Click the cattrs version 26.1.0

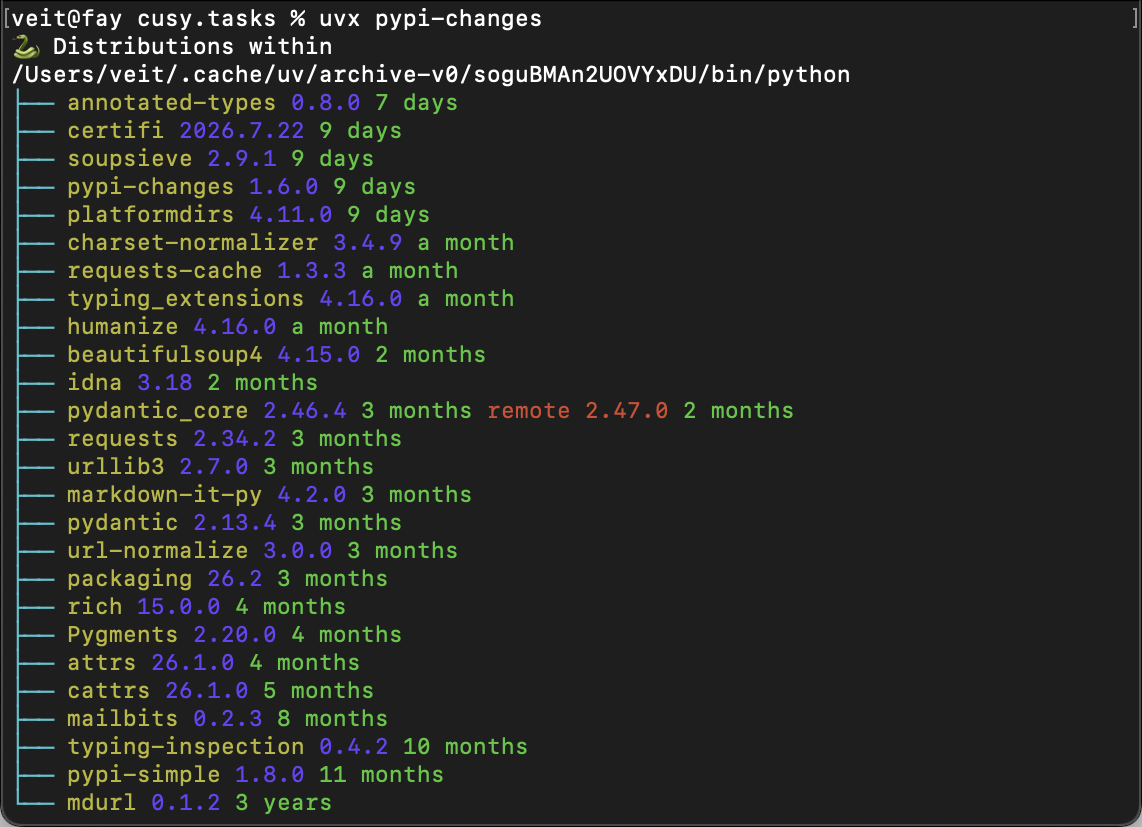206,691
